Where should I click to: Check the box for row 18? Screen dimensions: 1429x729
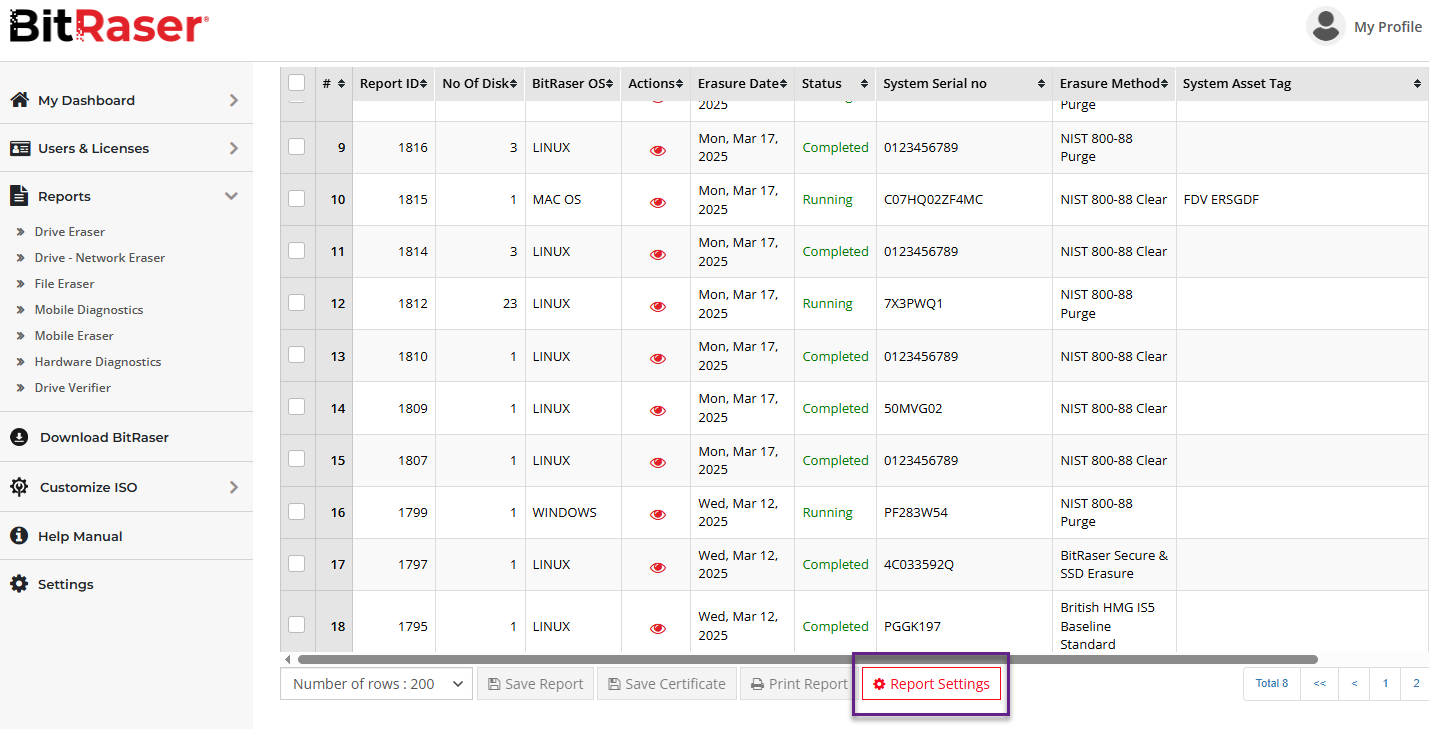click(x=297, y=624)
